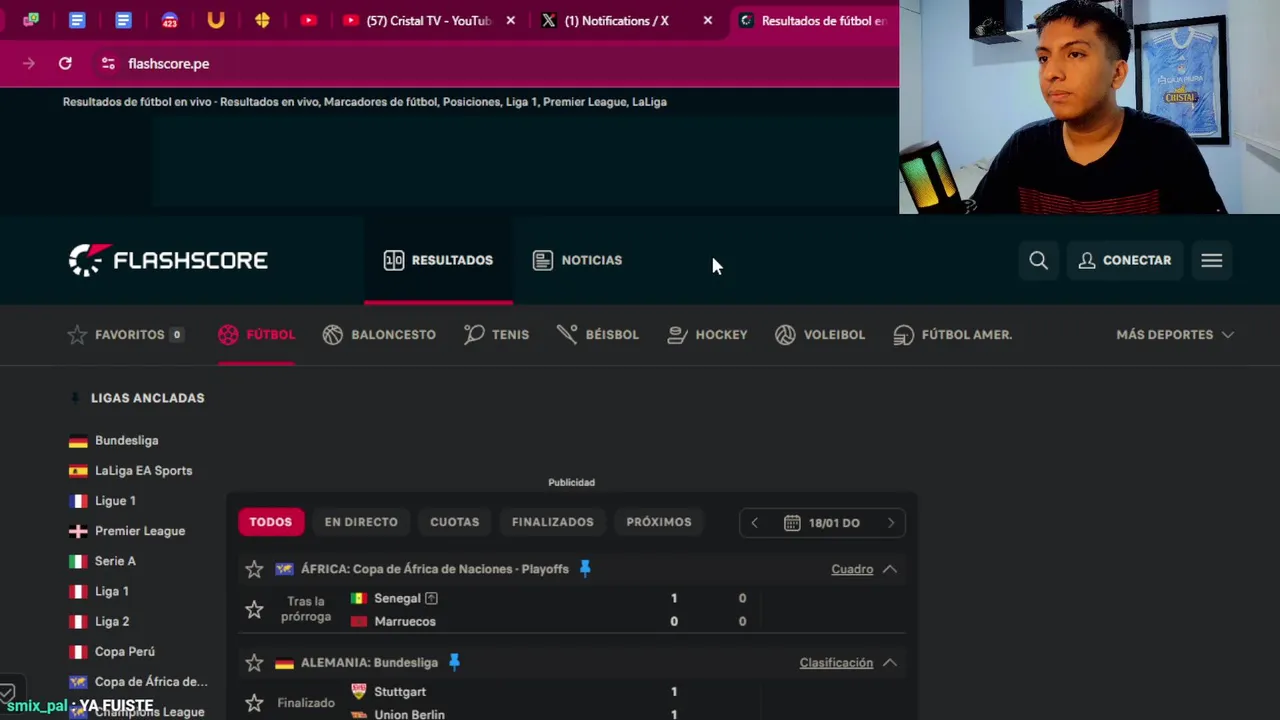1280x720 pixels.
Task: Switch to the Notifications / X browser tab
Action: [617, 20]
